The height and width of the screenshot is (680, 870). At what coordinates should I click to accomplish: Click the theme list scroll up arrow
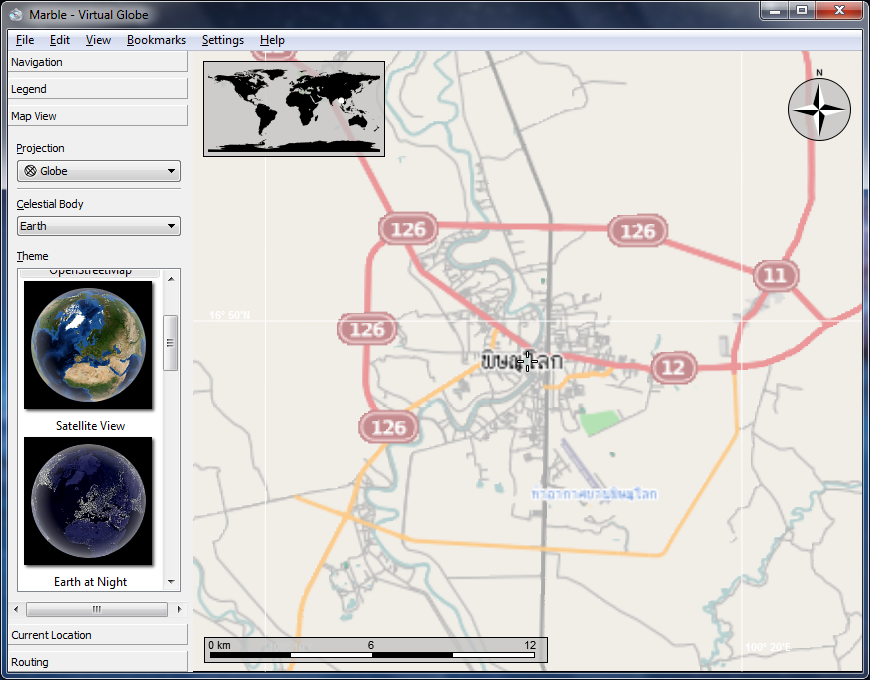point(171,278)
